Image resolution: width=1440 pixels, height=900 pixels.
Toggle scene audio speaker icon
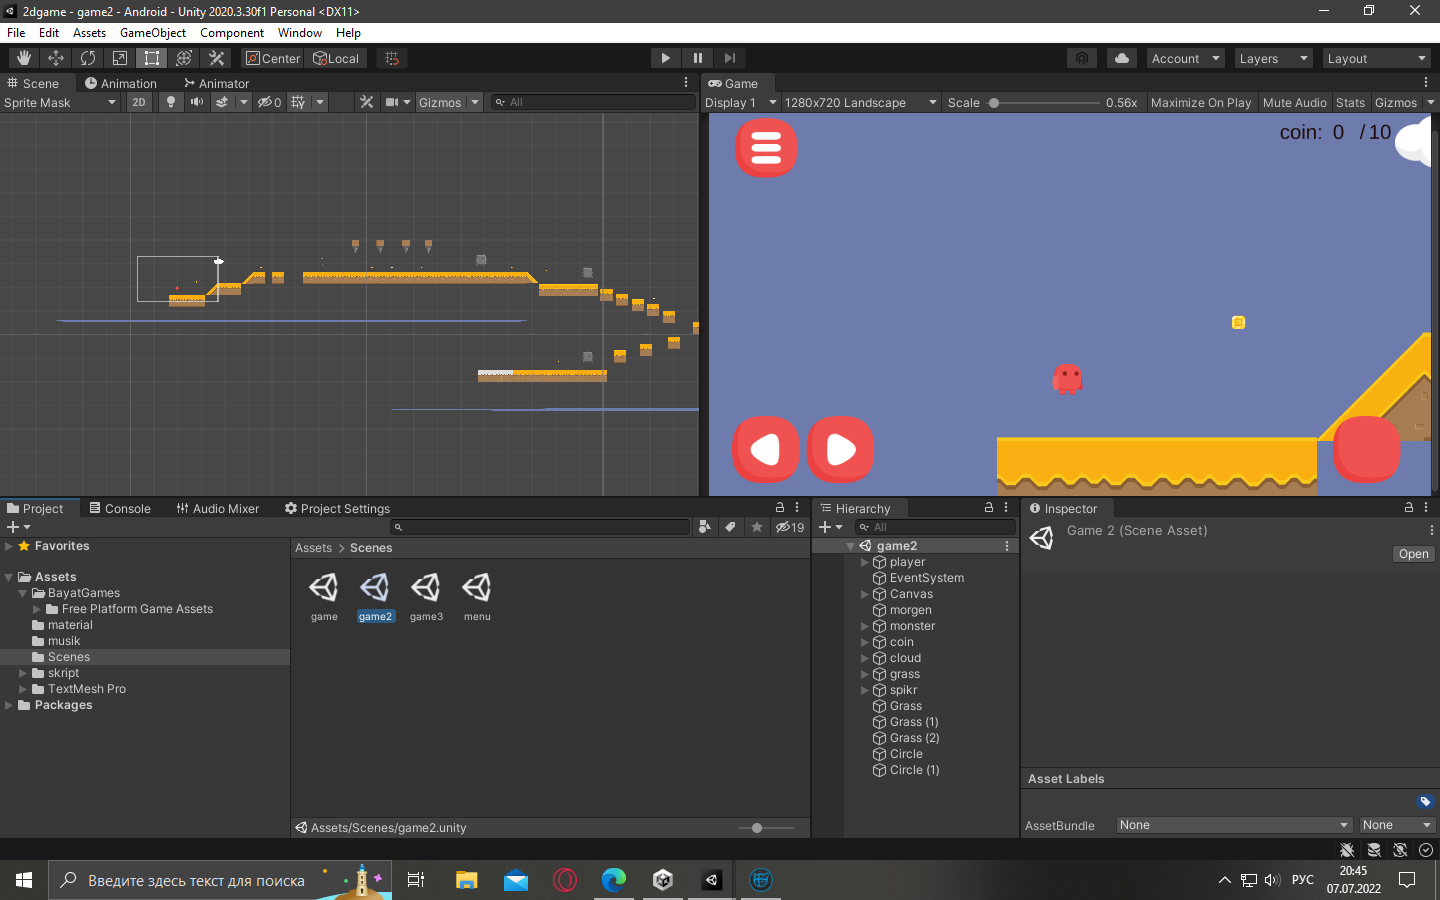pos(197,102)
